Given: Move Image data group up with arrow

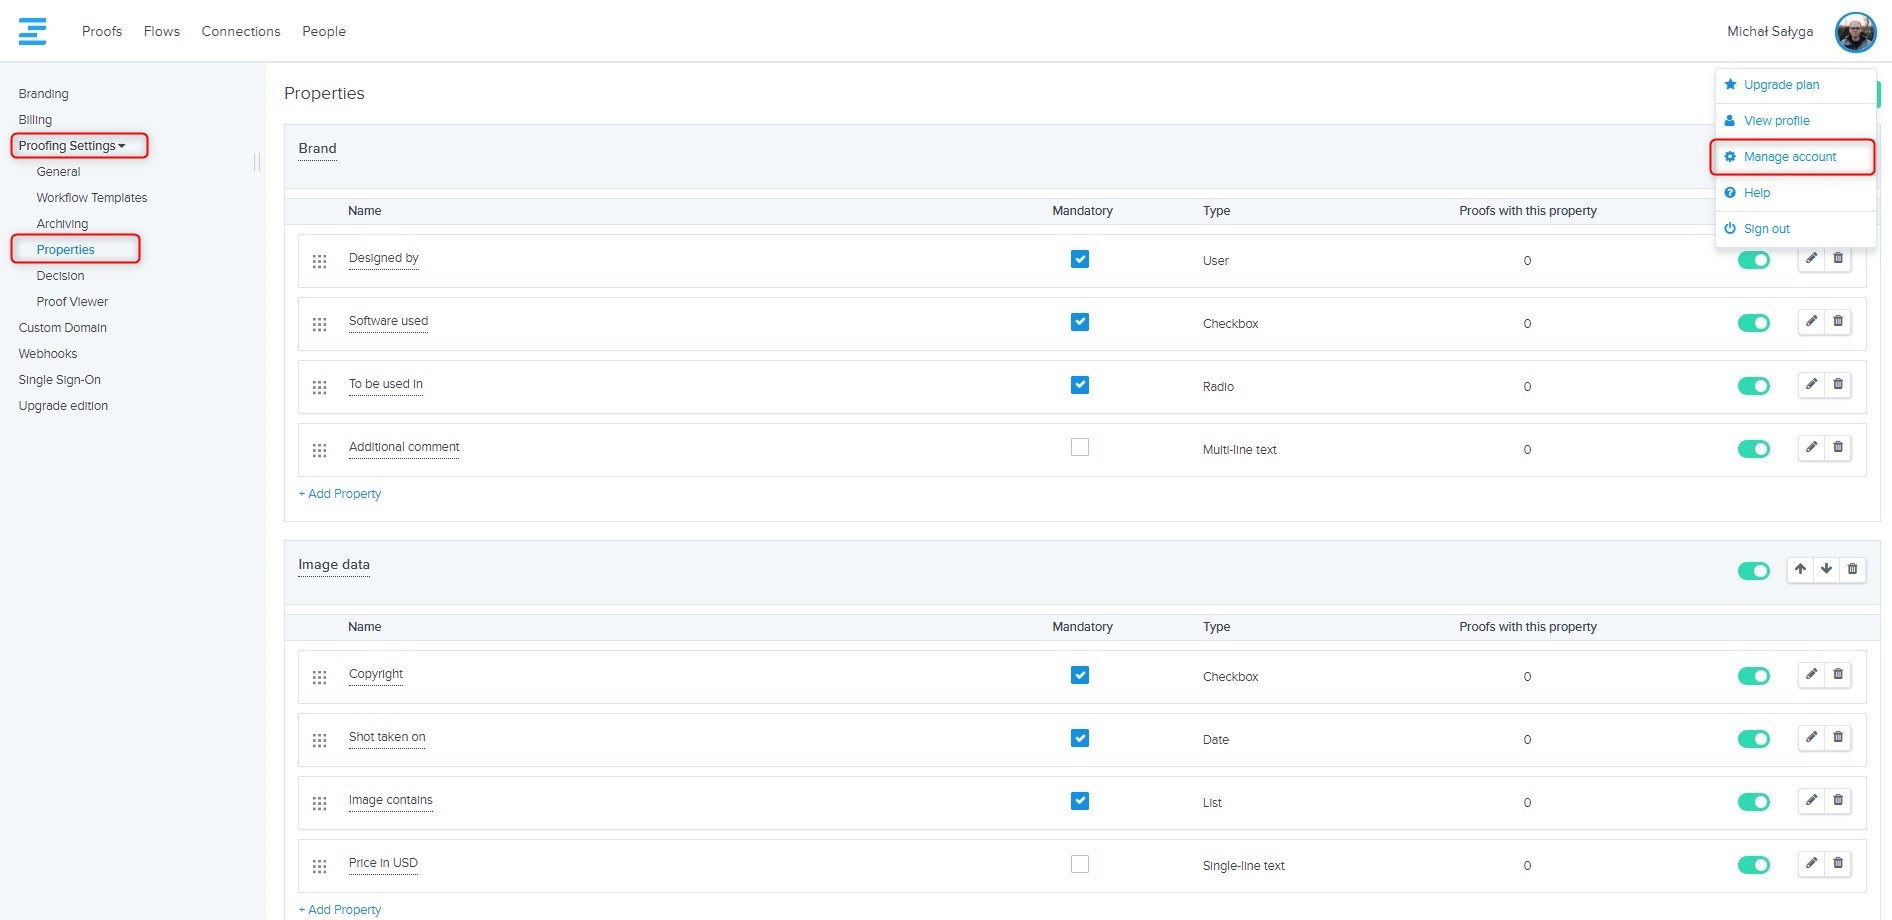Looking at the screenshot, I should (1800, 569).
